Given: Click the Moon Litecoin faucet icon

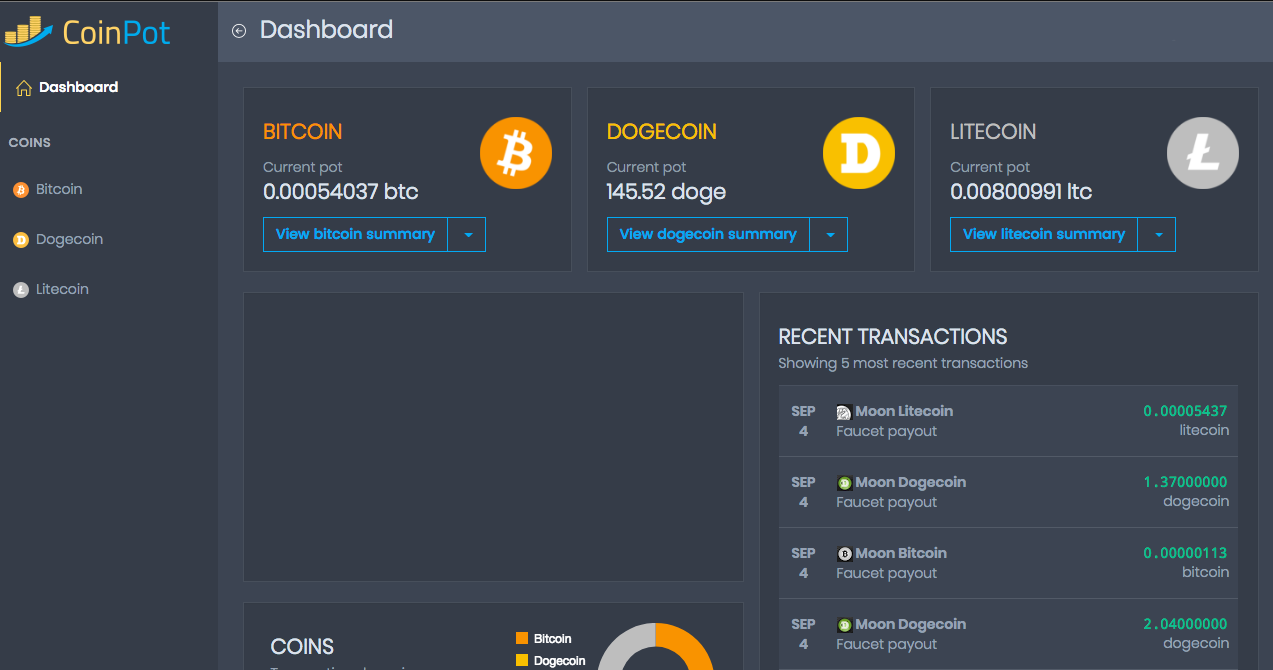Looking at the screenshot, I should [844, 412].
